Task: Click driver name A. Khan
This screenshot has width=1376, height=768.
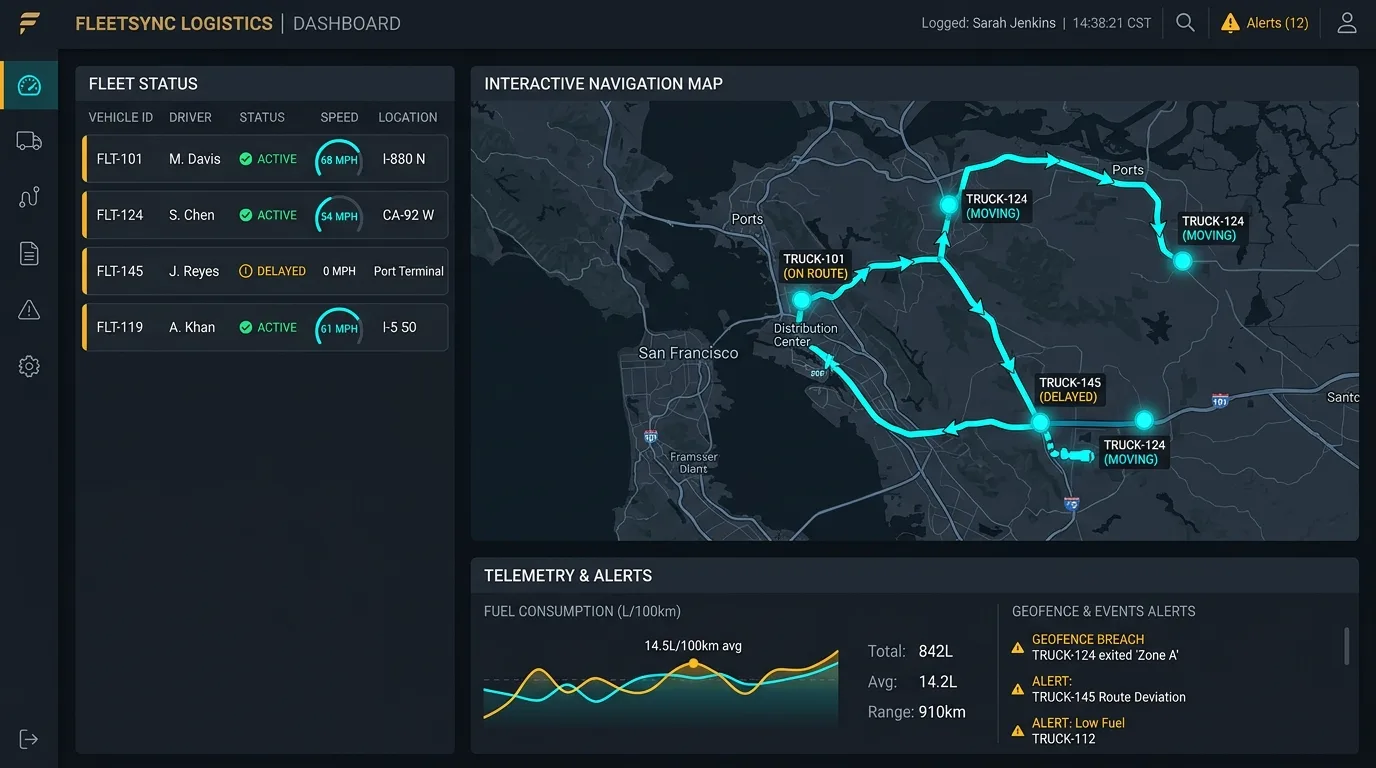Action: 192,327
